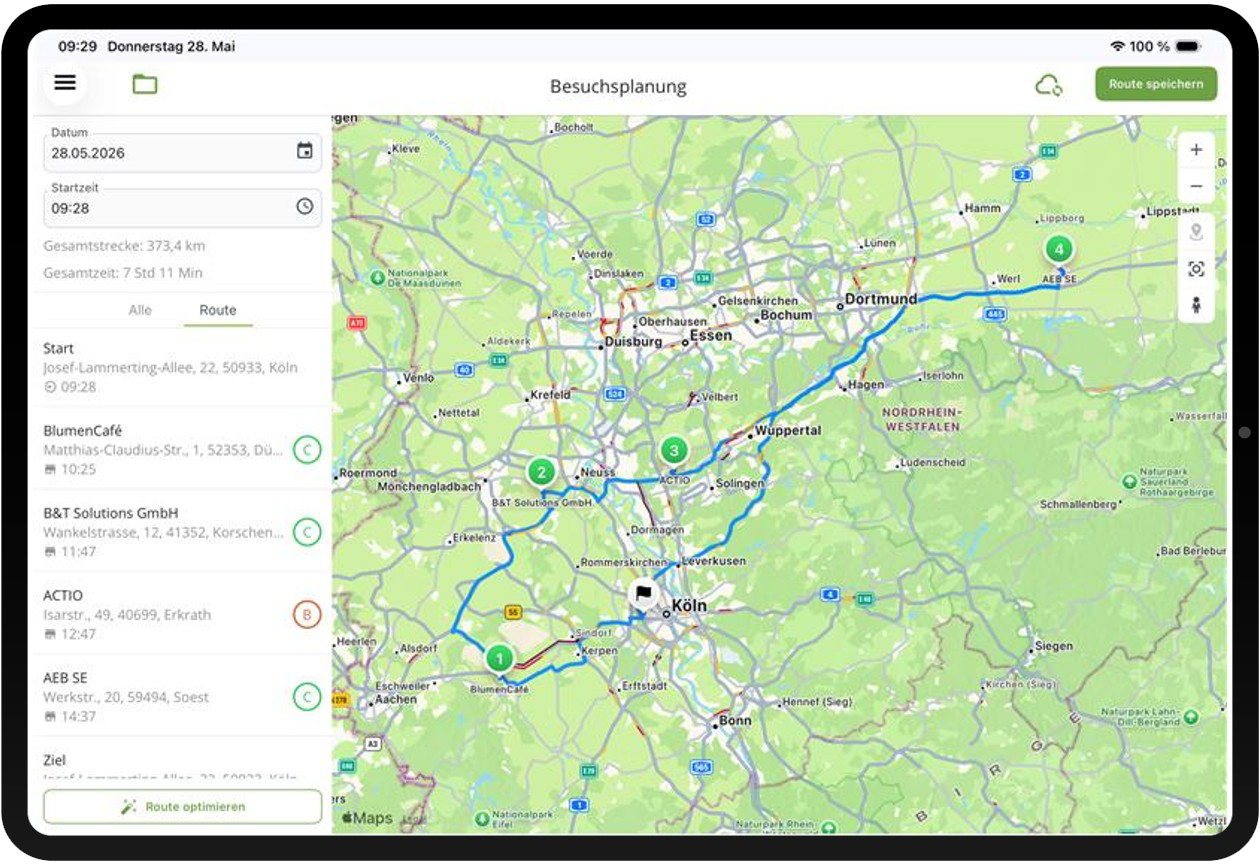Zoom out with the minus button

click(x=1196, y=186)
